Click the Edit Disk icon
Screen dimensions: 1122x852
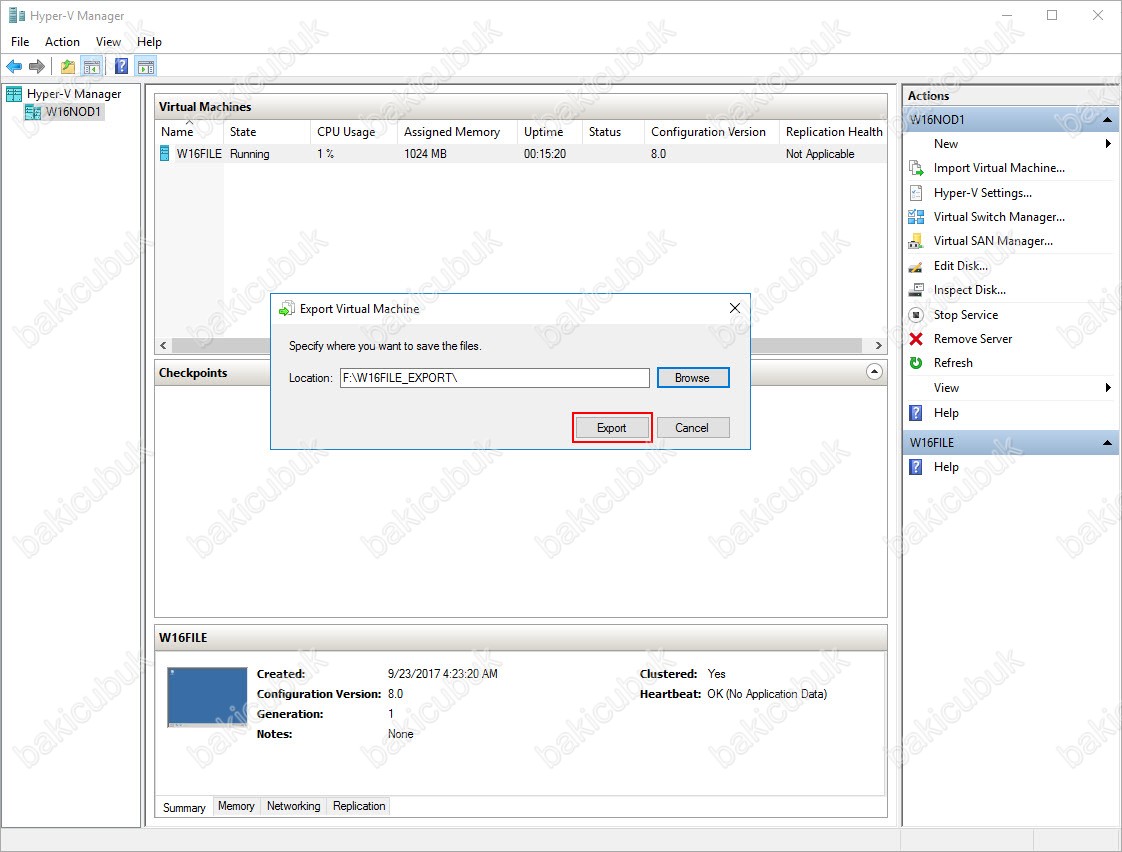(x=916, y=266)
